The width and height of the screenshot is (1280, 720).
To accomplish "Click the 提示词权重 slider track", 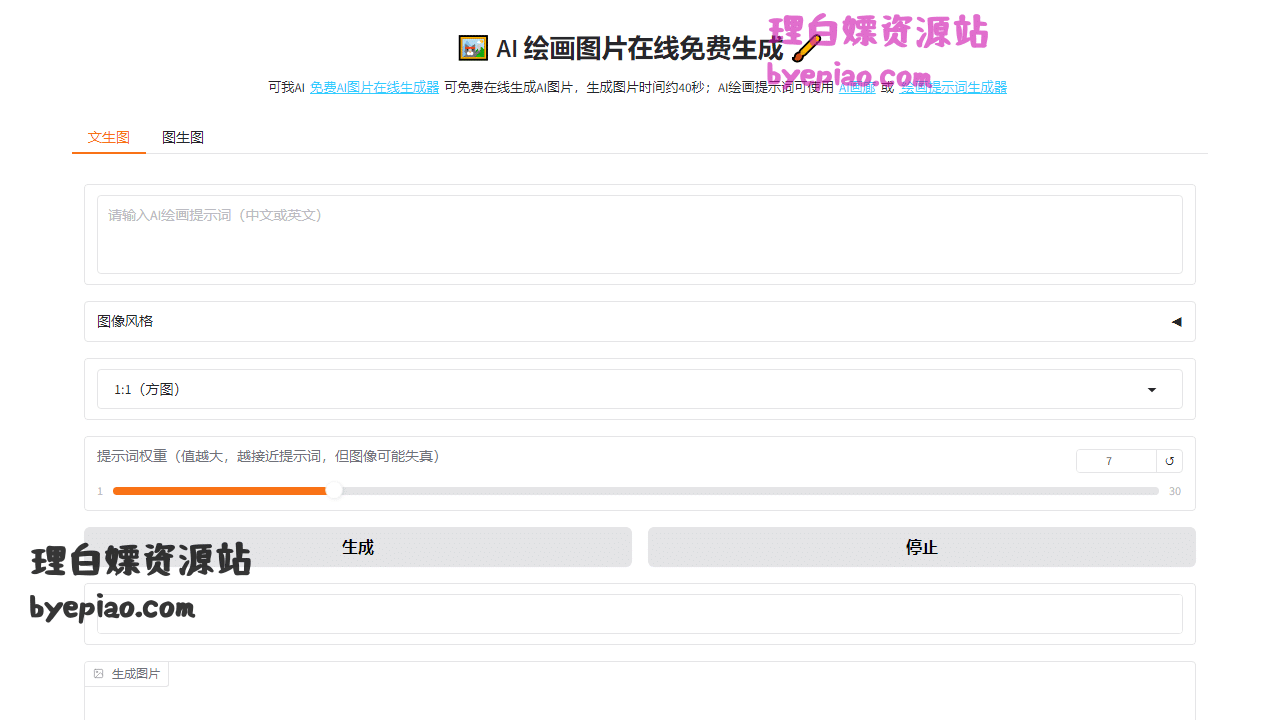I will coord(636,491).
